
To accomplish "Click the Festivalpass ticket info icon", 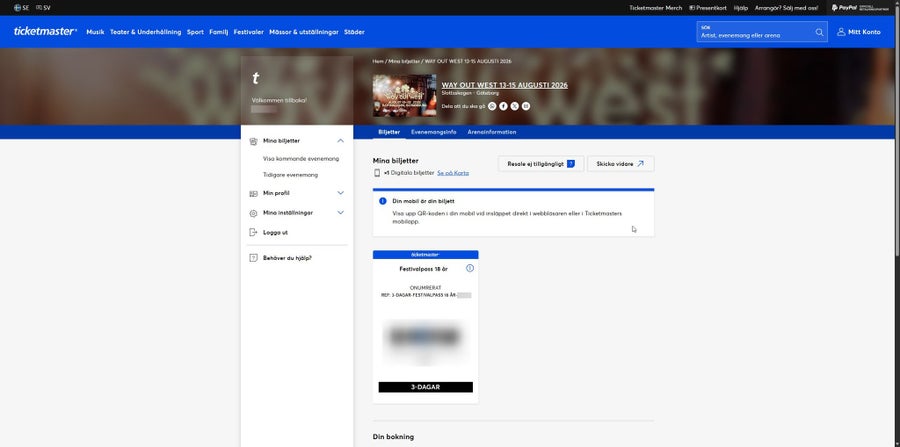I will (x=470, y=268).
